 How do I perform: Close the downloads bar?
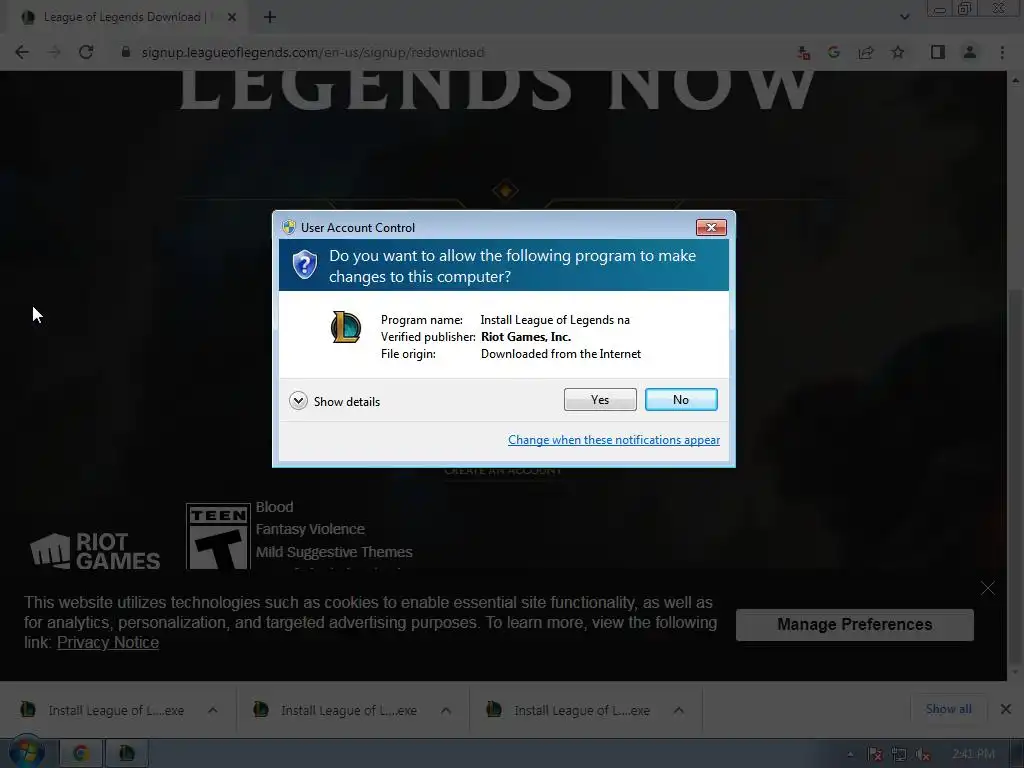(x=1006, y=709)
